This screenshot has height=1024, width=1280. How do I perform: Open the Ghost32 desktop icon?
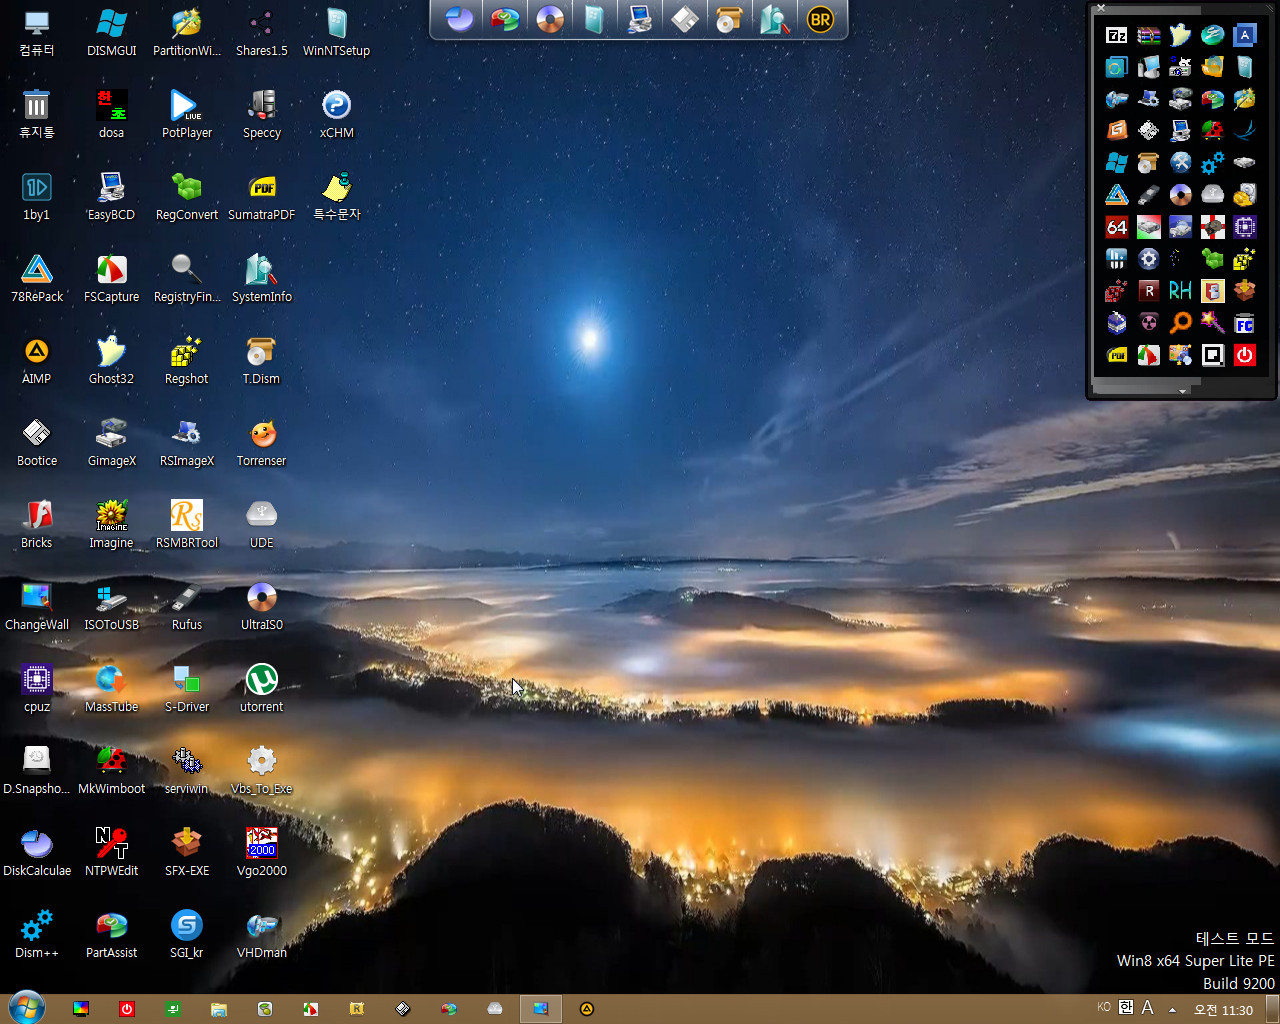[x=111, y=361]
